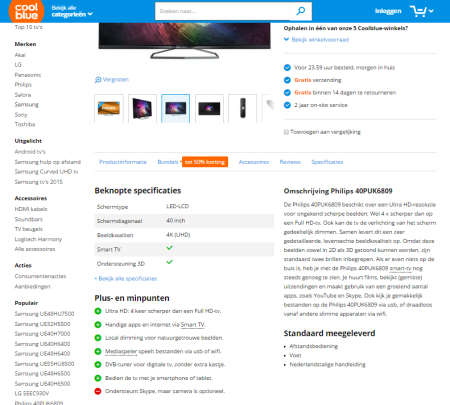Screen dimensions: 450x405
Task: Select Akai brand in sidebar
Action: (20, 55)
